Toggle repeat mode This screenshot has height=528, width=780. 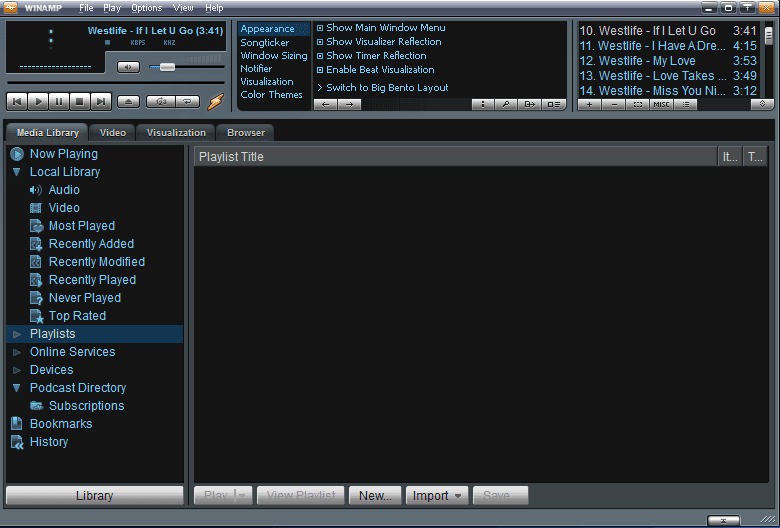point(188,102)
